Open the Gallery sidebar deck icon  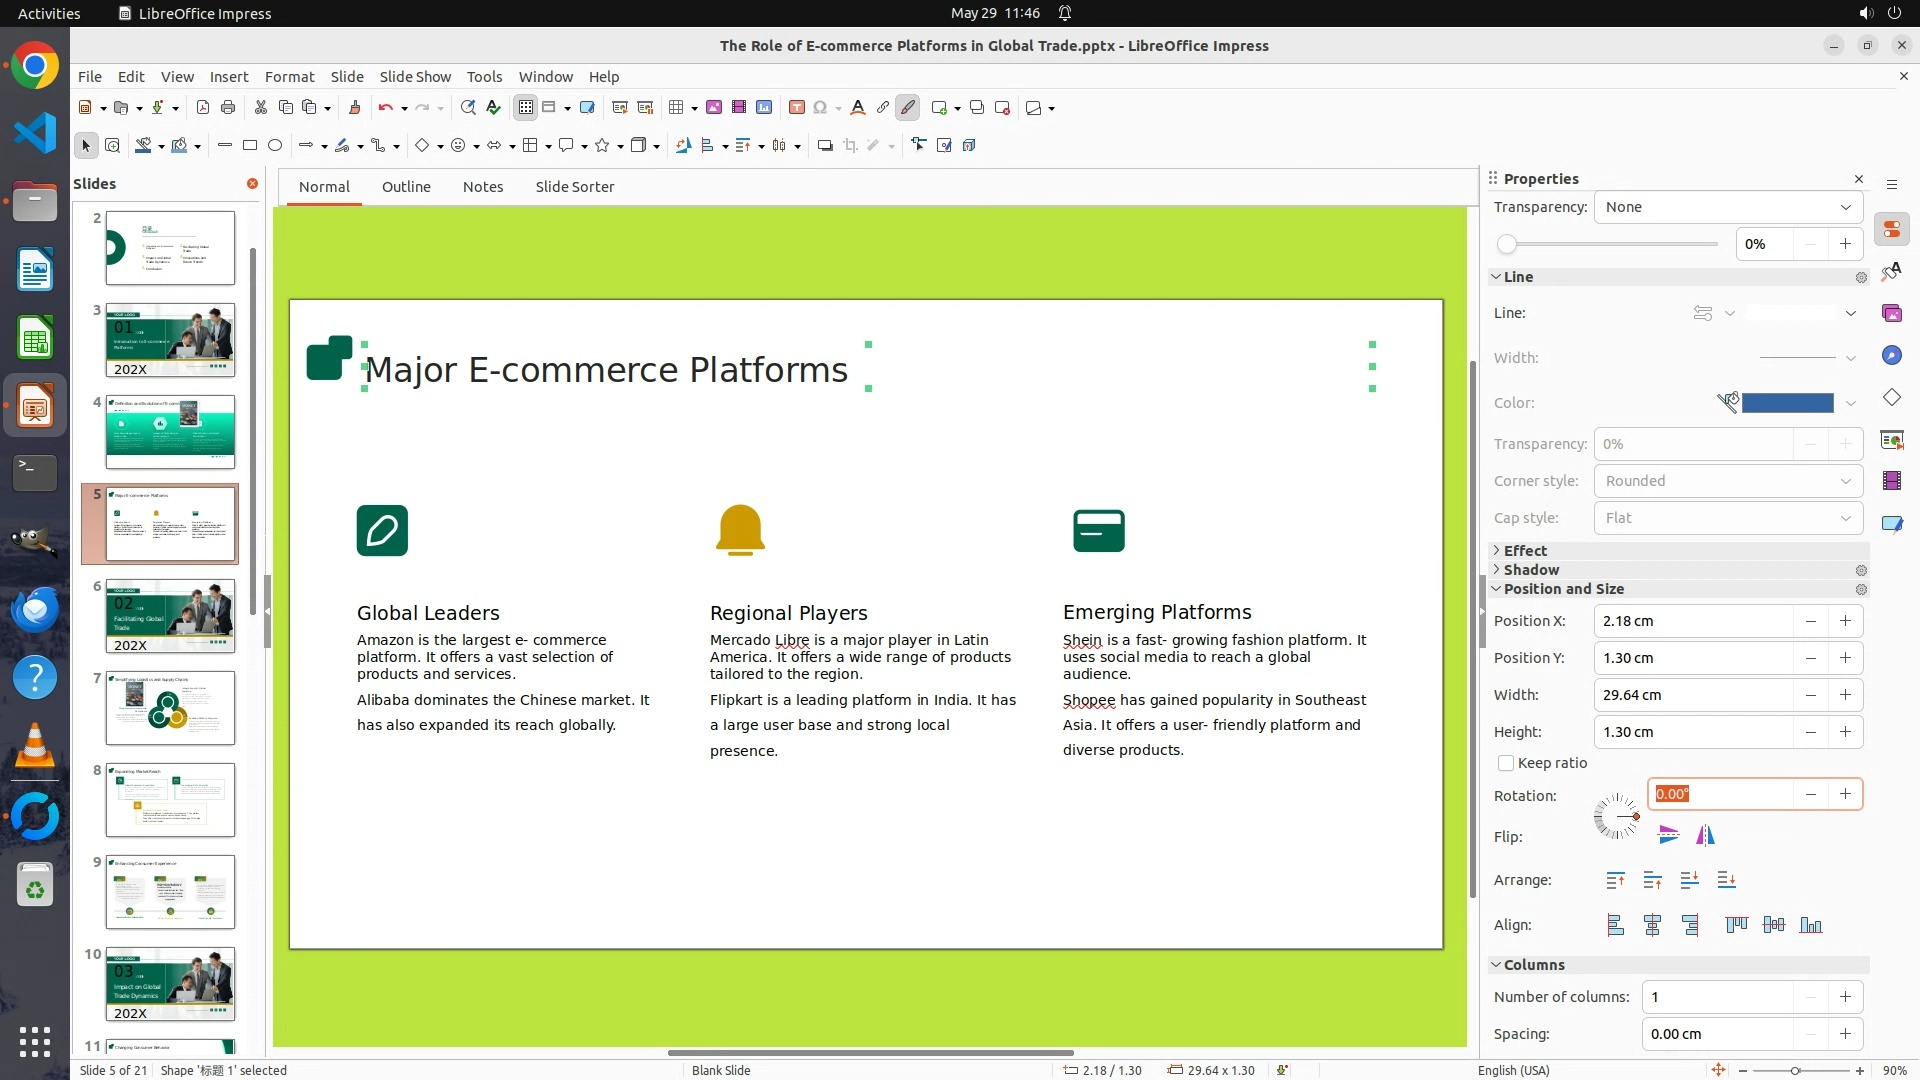[x=1891, y=314]
